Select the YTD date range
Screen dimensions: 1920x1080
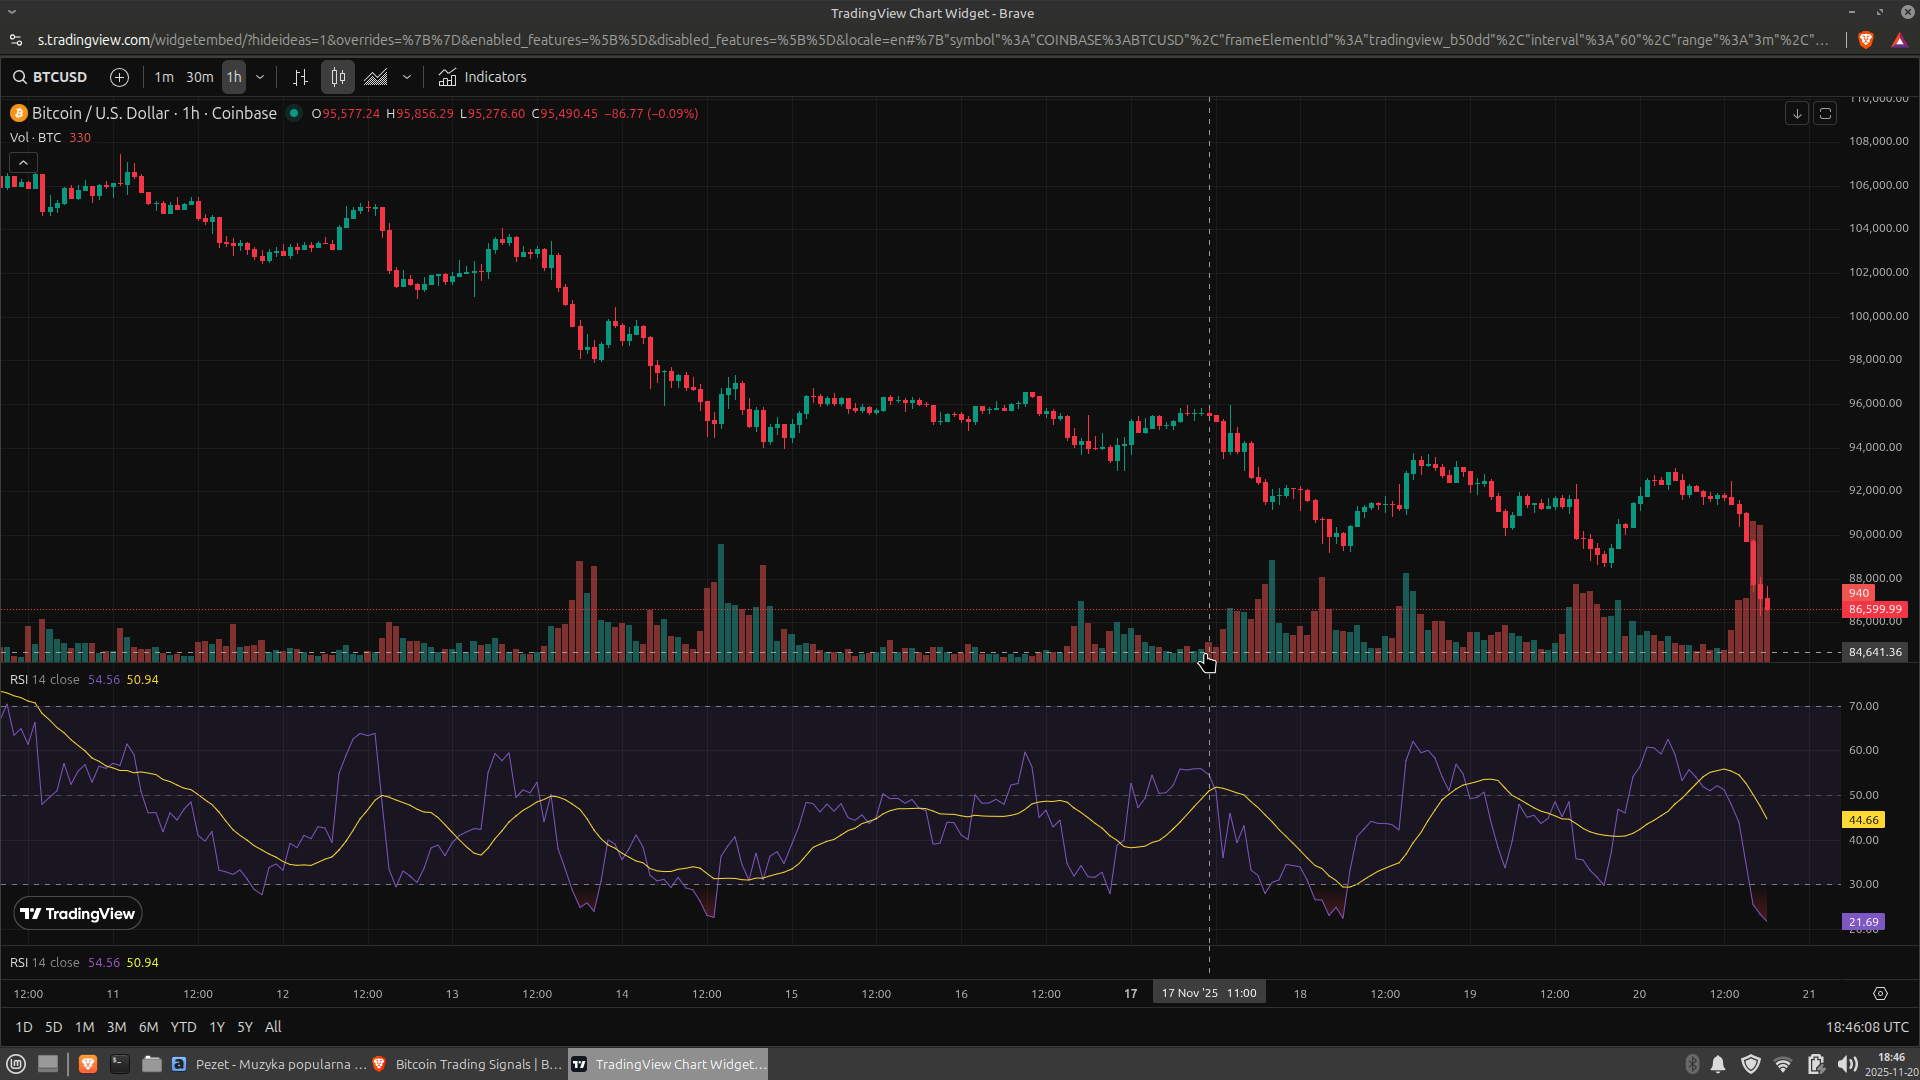tap(183, 1027)
